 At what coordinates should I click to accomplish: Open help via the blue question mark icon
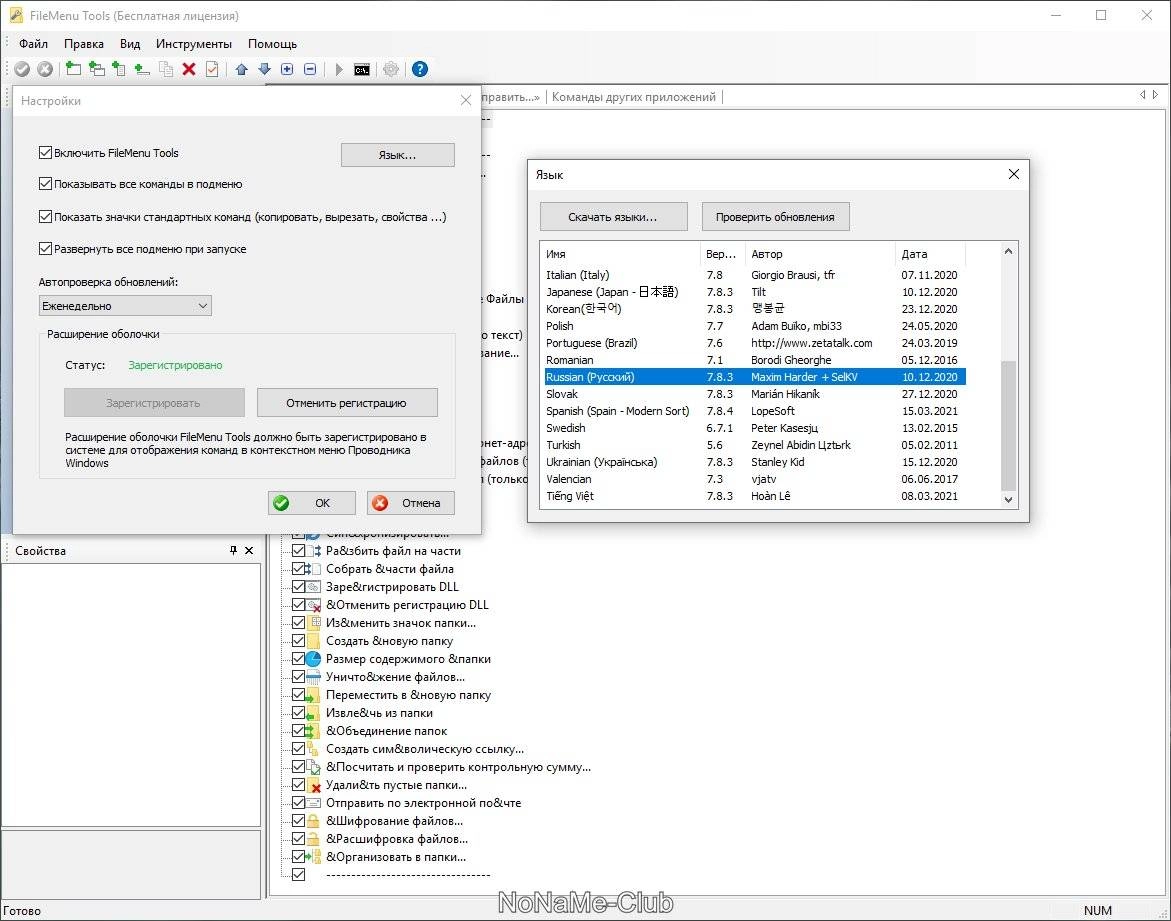[420, 69]
